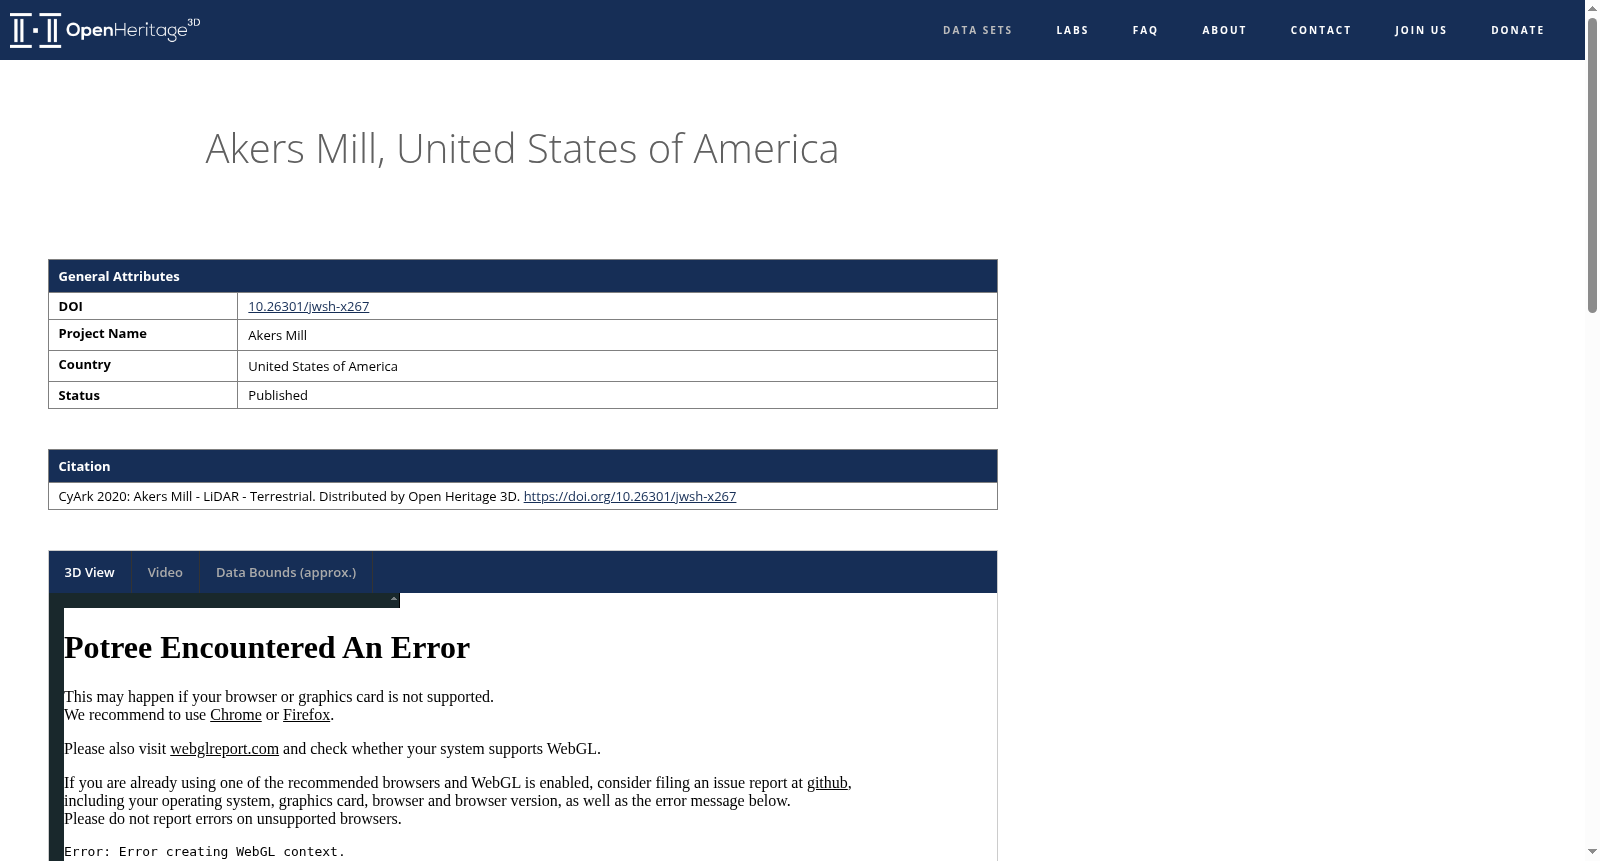Select the 3D View tab
The width and height of the screenshot is (1600, 861).
89,572
